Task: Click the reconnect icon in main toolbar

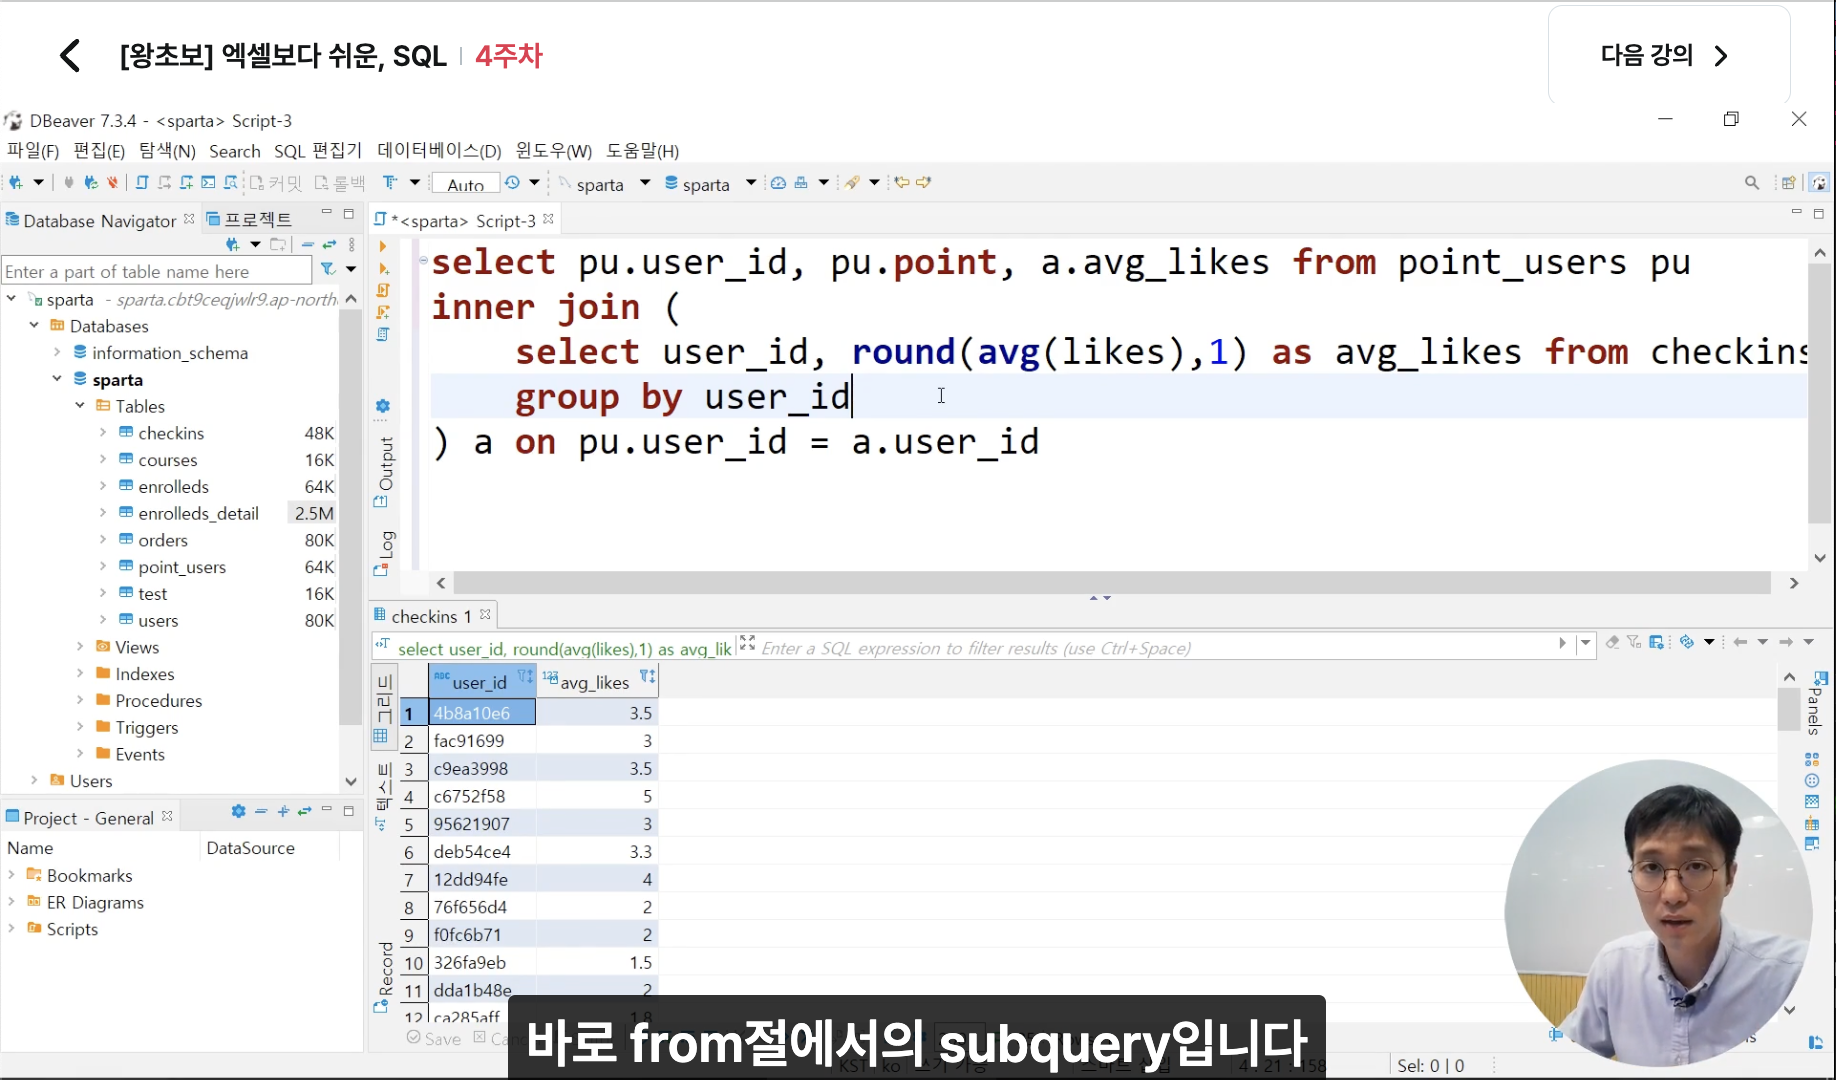Action: pos(91,182)
